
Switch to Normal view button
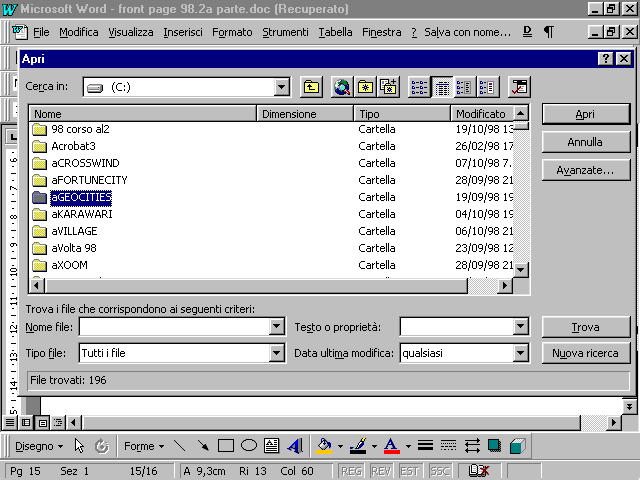[10, 422]
